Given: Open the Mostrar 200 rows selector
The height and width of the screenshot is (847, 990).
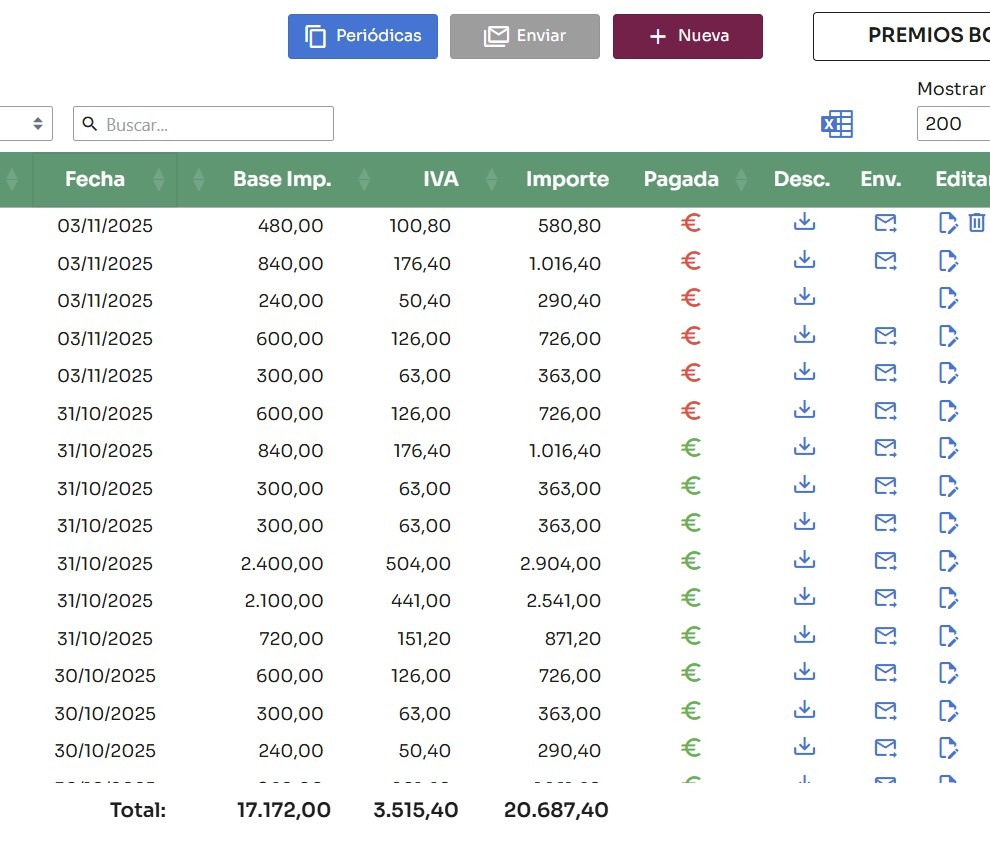Looking at the screenshot, I should 952,124.
